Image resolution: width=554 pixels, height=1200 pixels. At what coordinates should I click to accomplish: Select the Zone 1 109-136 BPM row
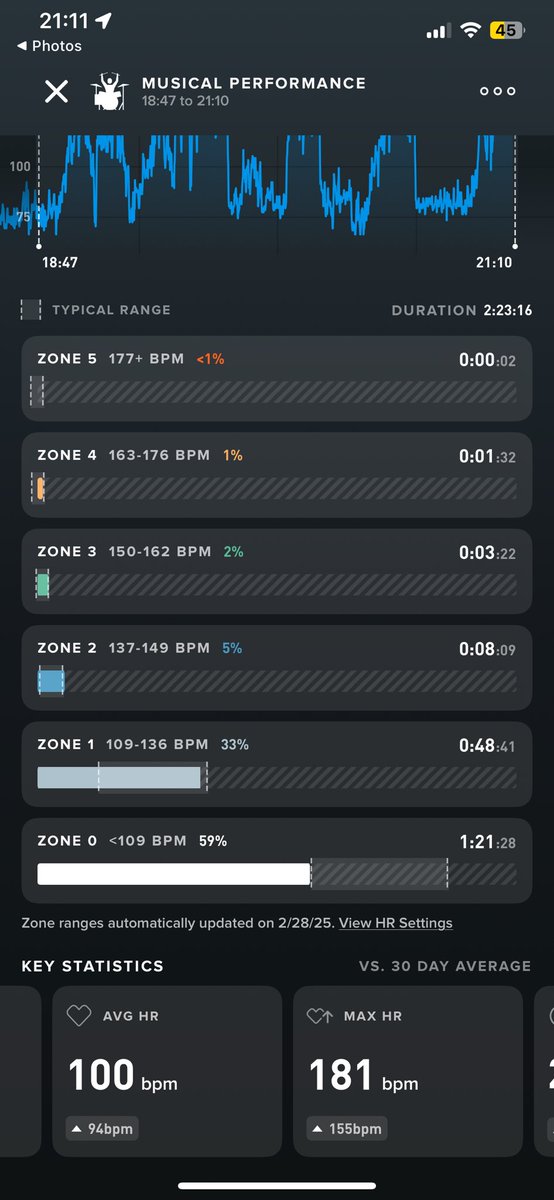point(277,764)
